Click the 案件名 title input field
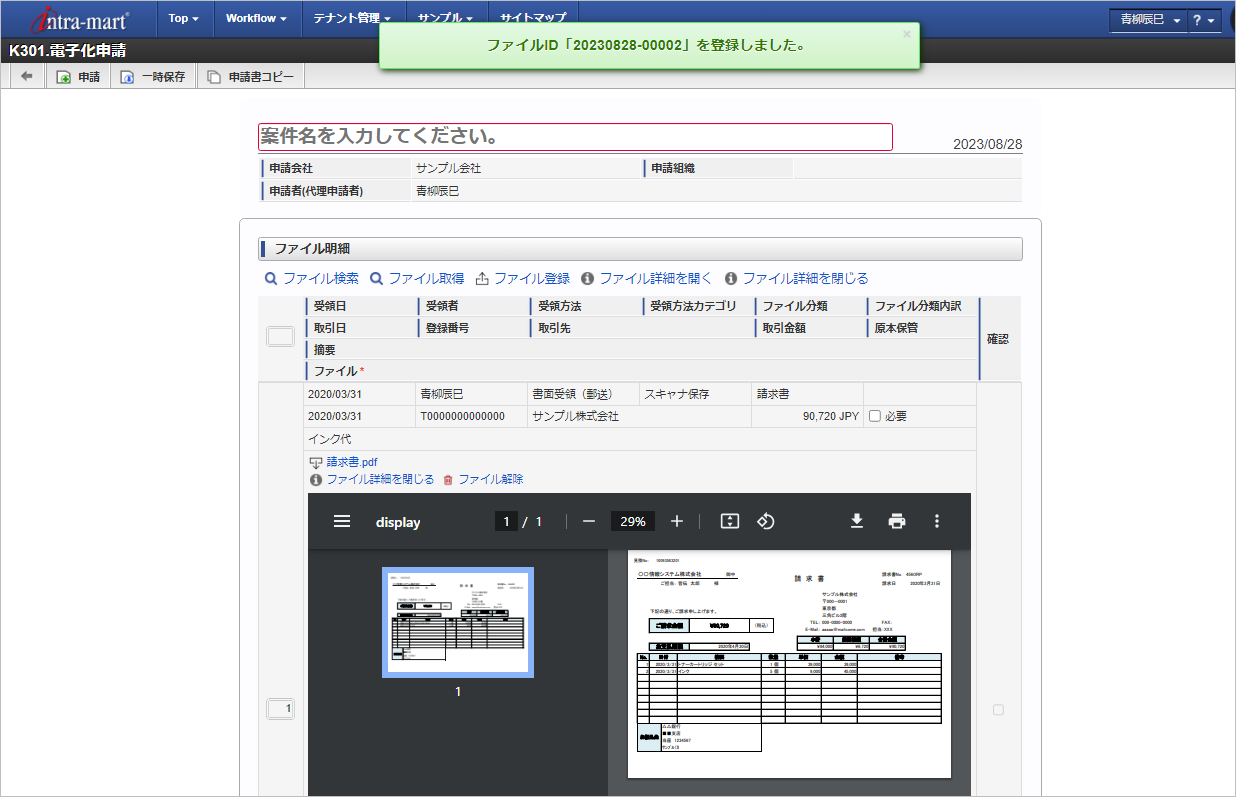Screen dimensions: 1236x797 pos(575,137)
